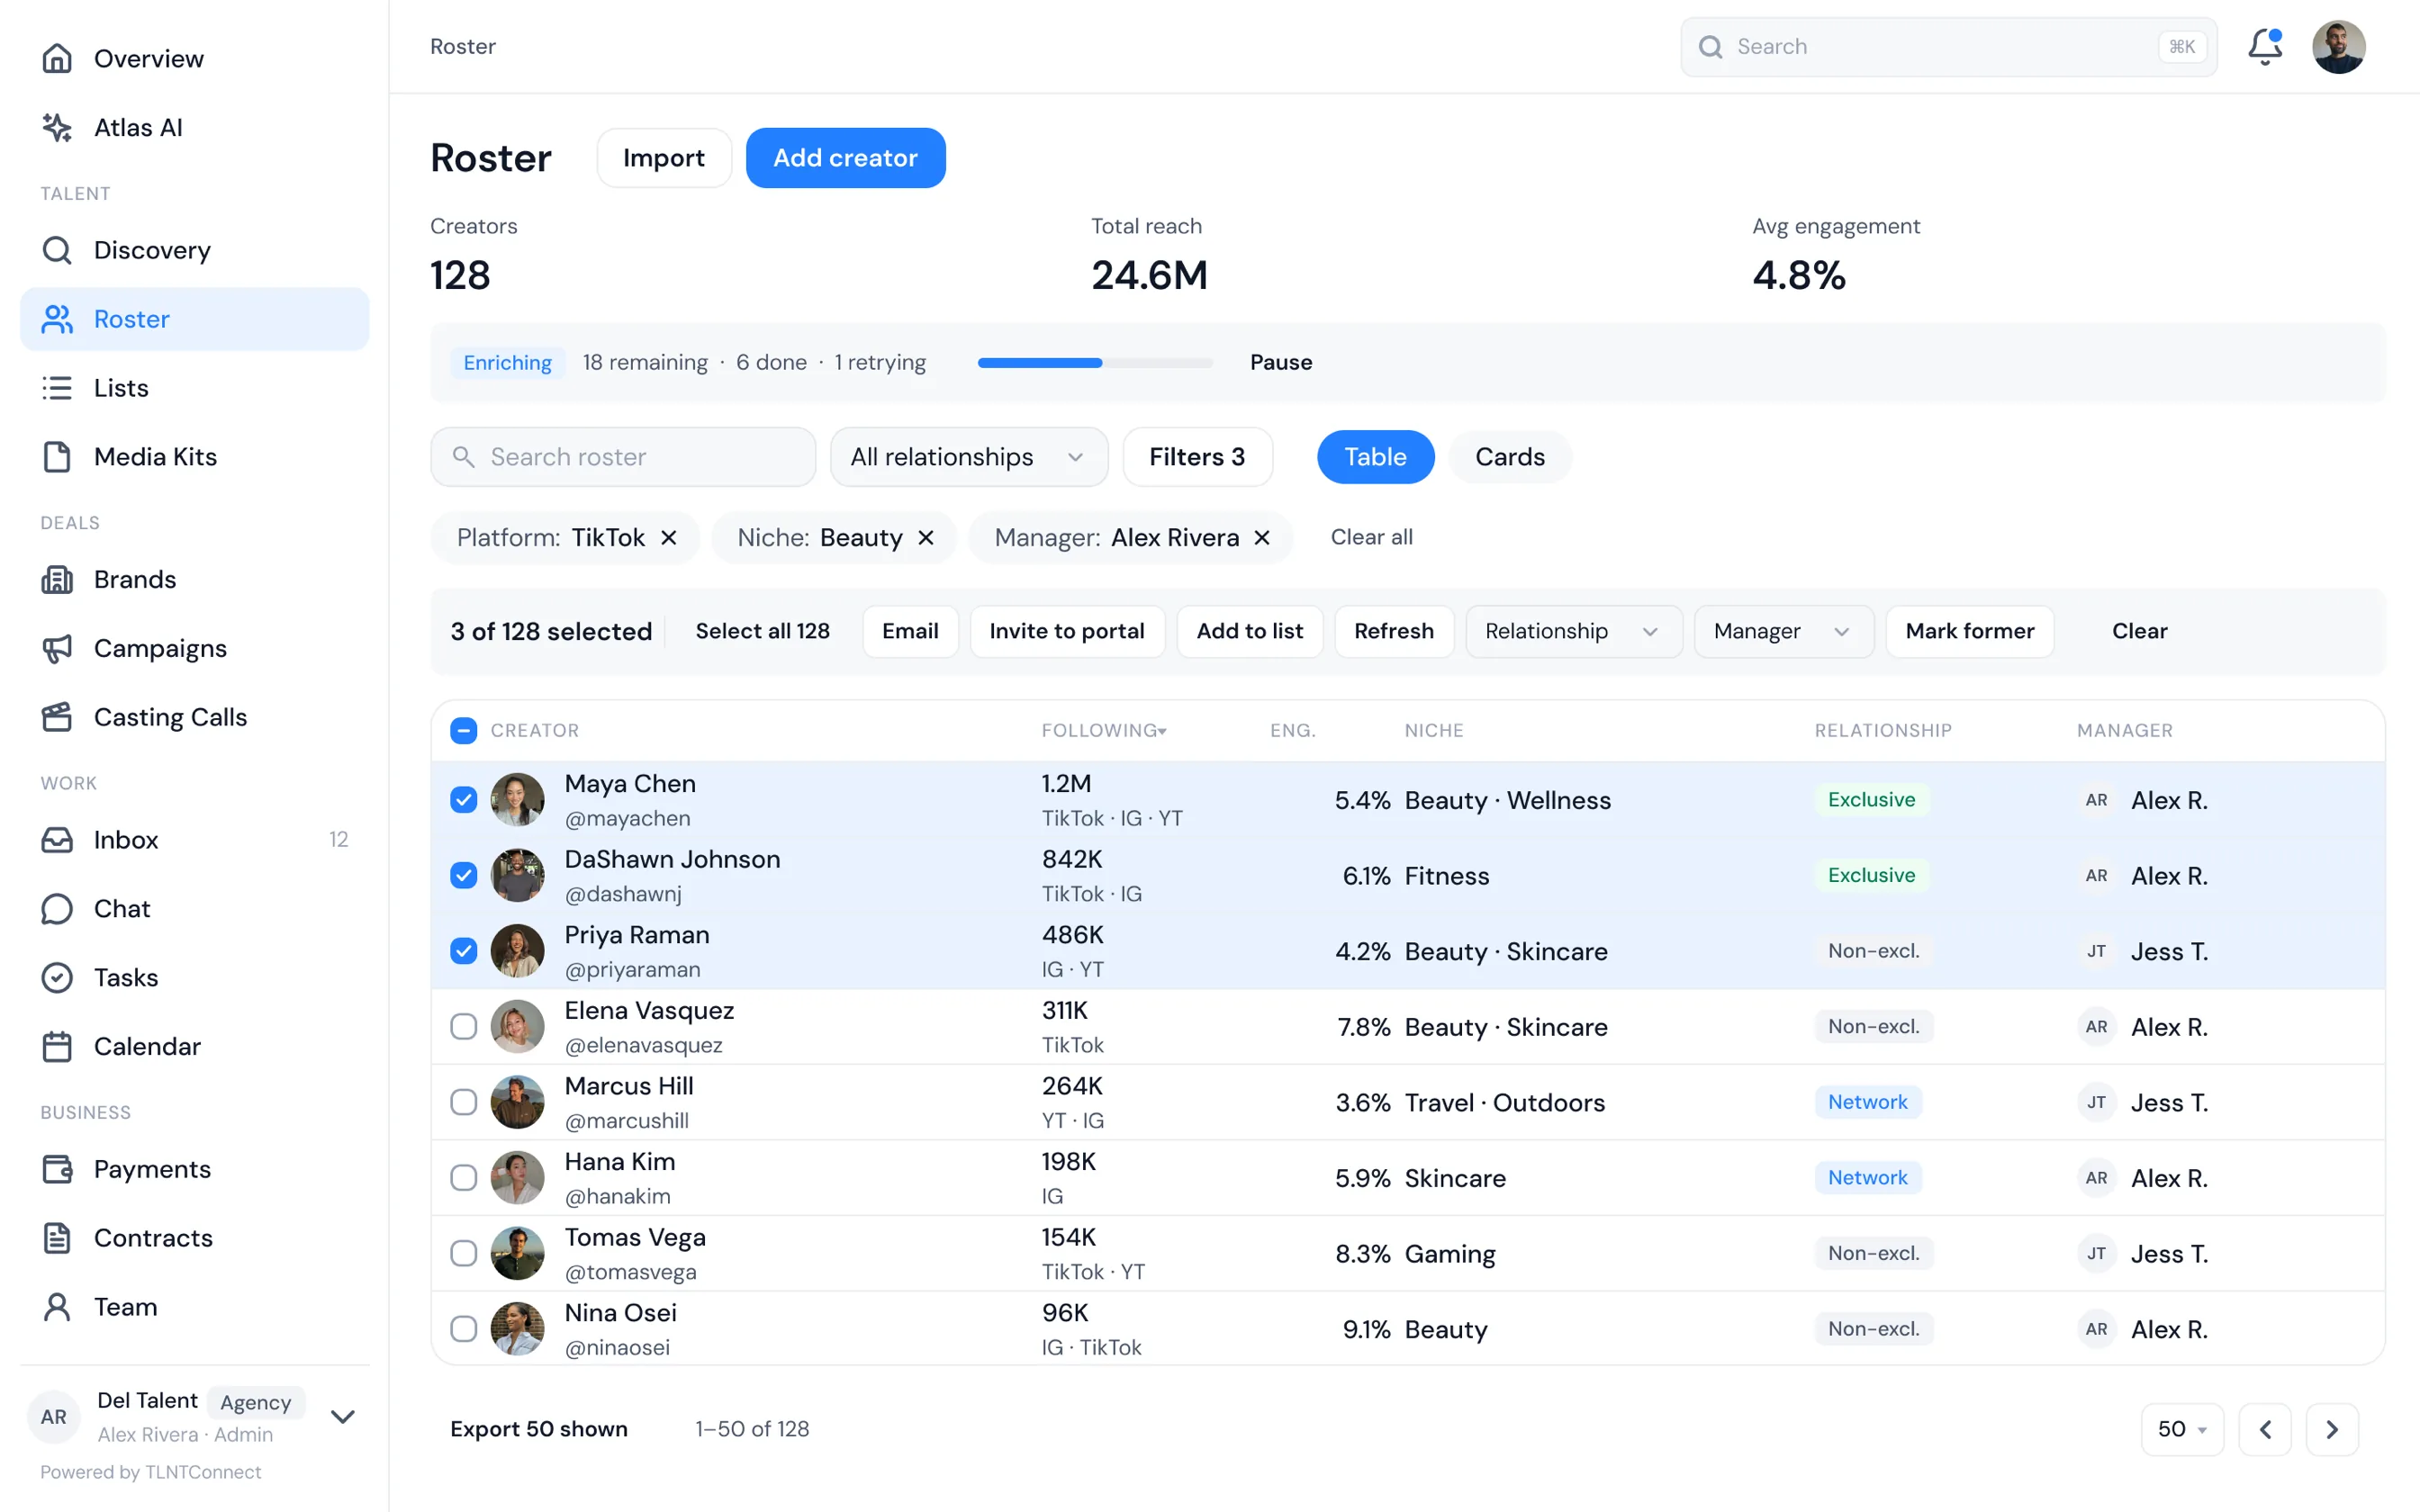Click the global Search field
Screen dimensions: 2420x1512
point(1948,47)
